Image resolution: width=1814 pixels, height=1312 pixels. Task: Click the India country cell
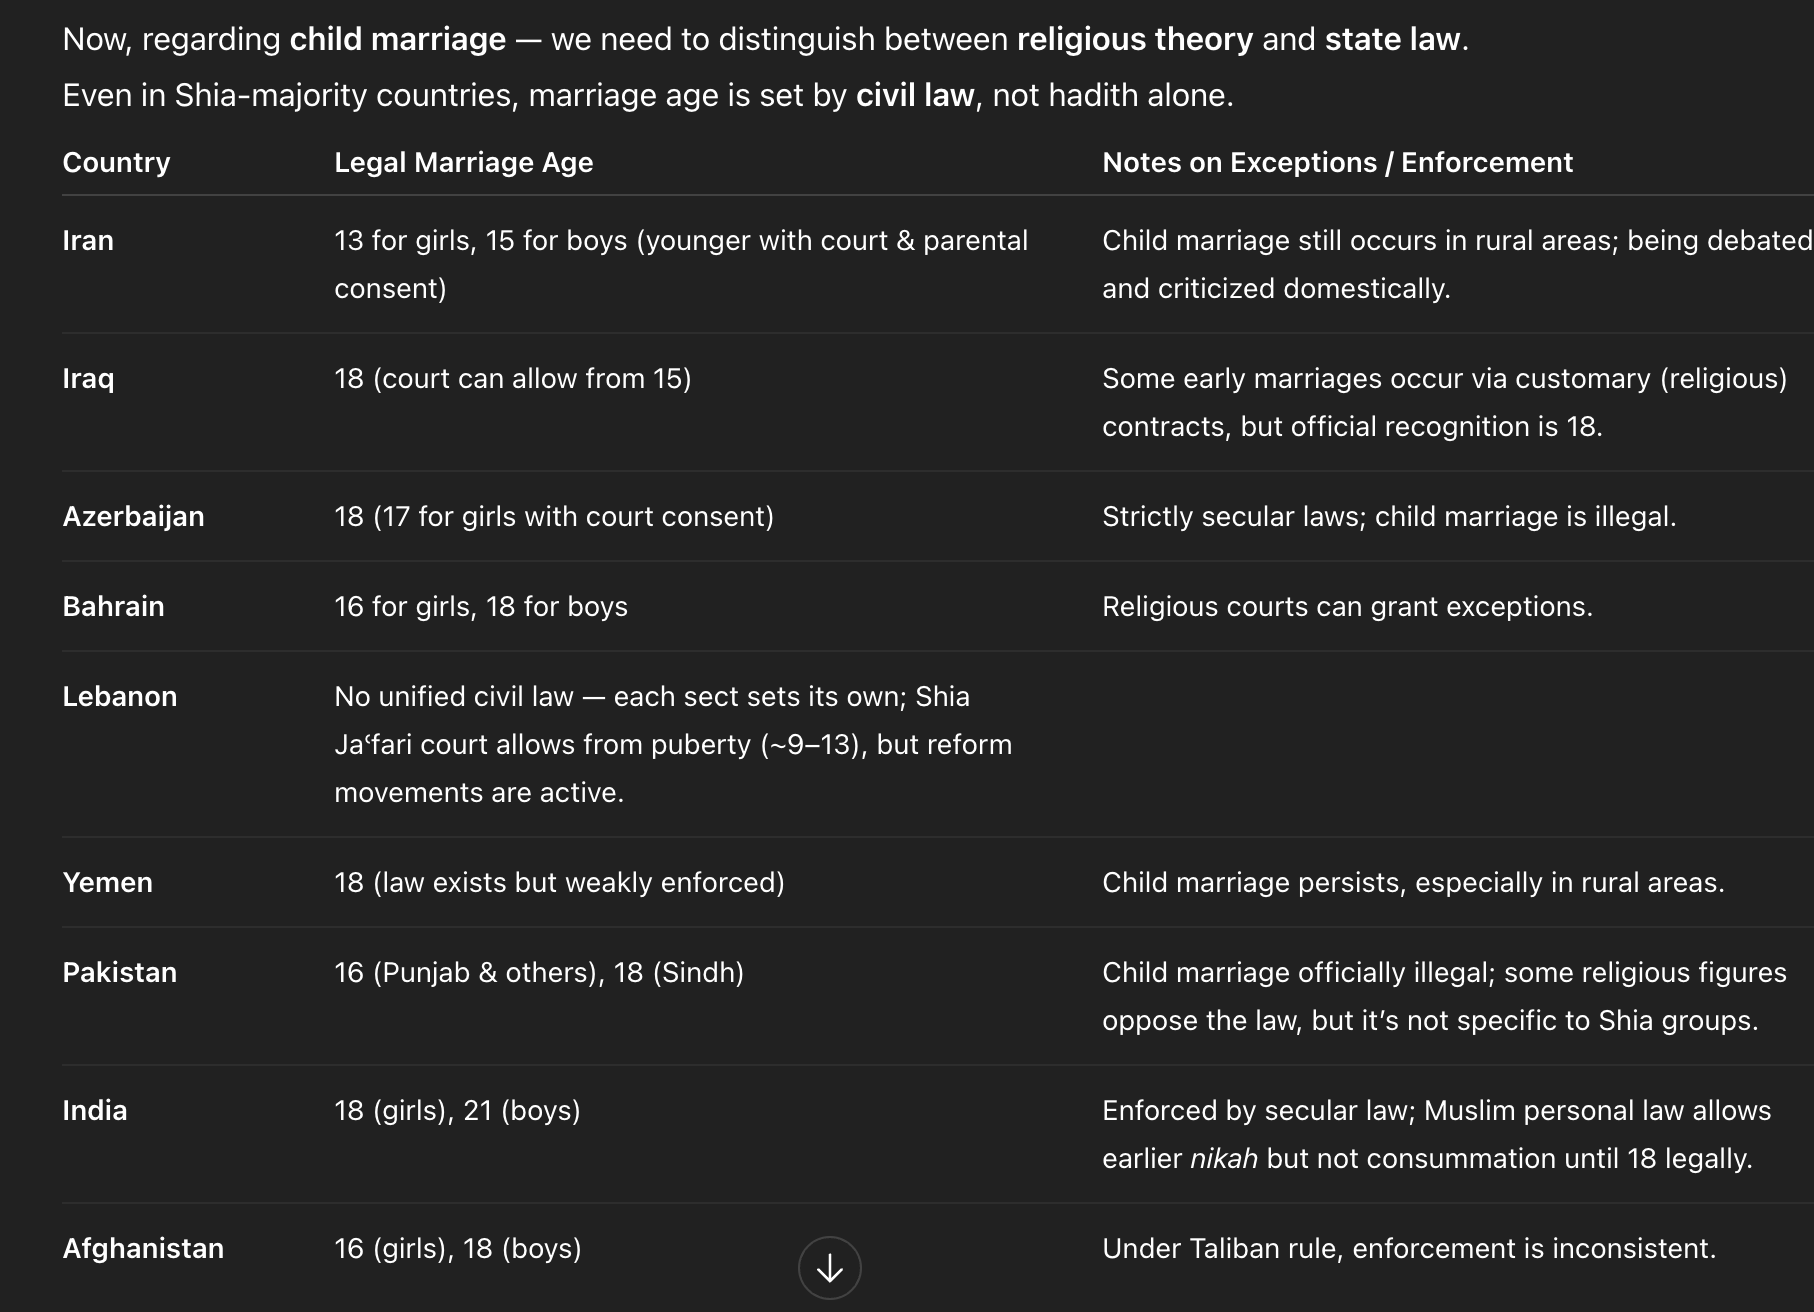tap(94, 1110)
